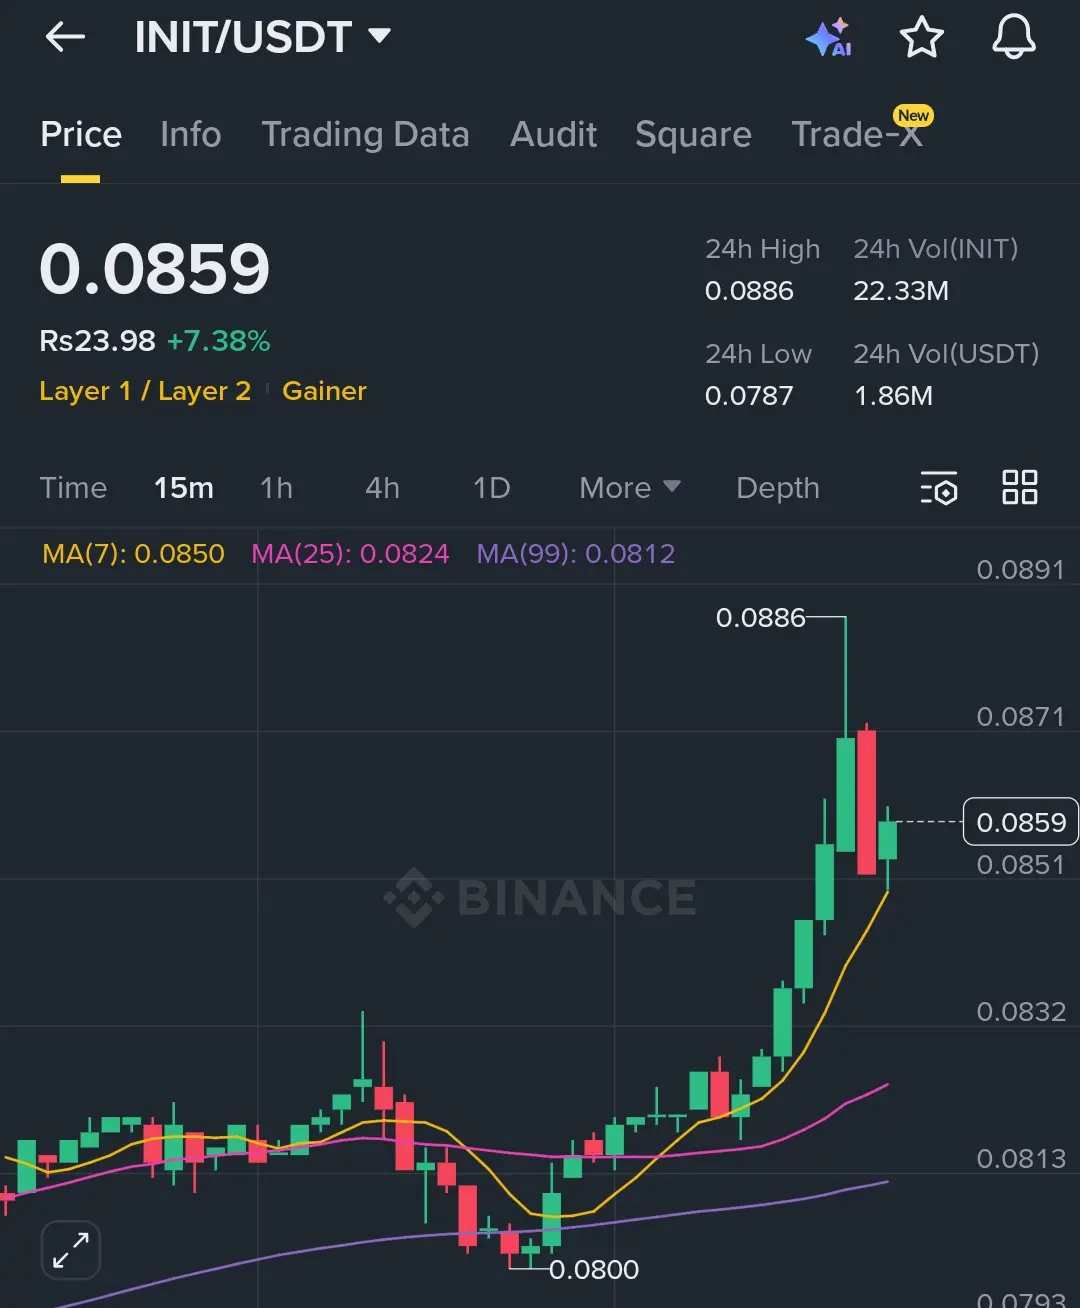Tap the MA(25): 0.0824 indicator label
This screenshot has width=1080, height=1308.
[x=350, y=554]
